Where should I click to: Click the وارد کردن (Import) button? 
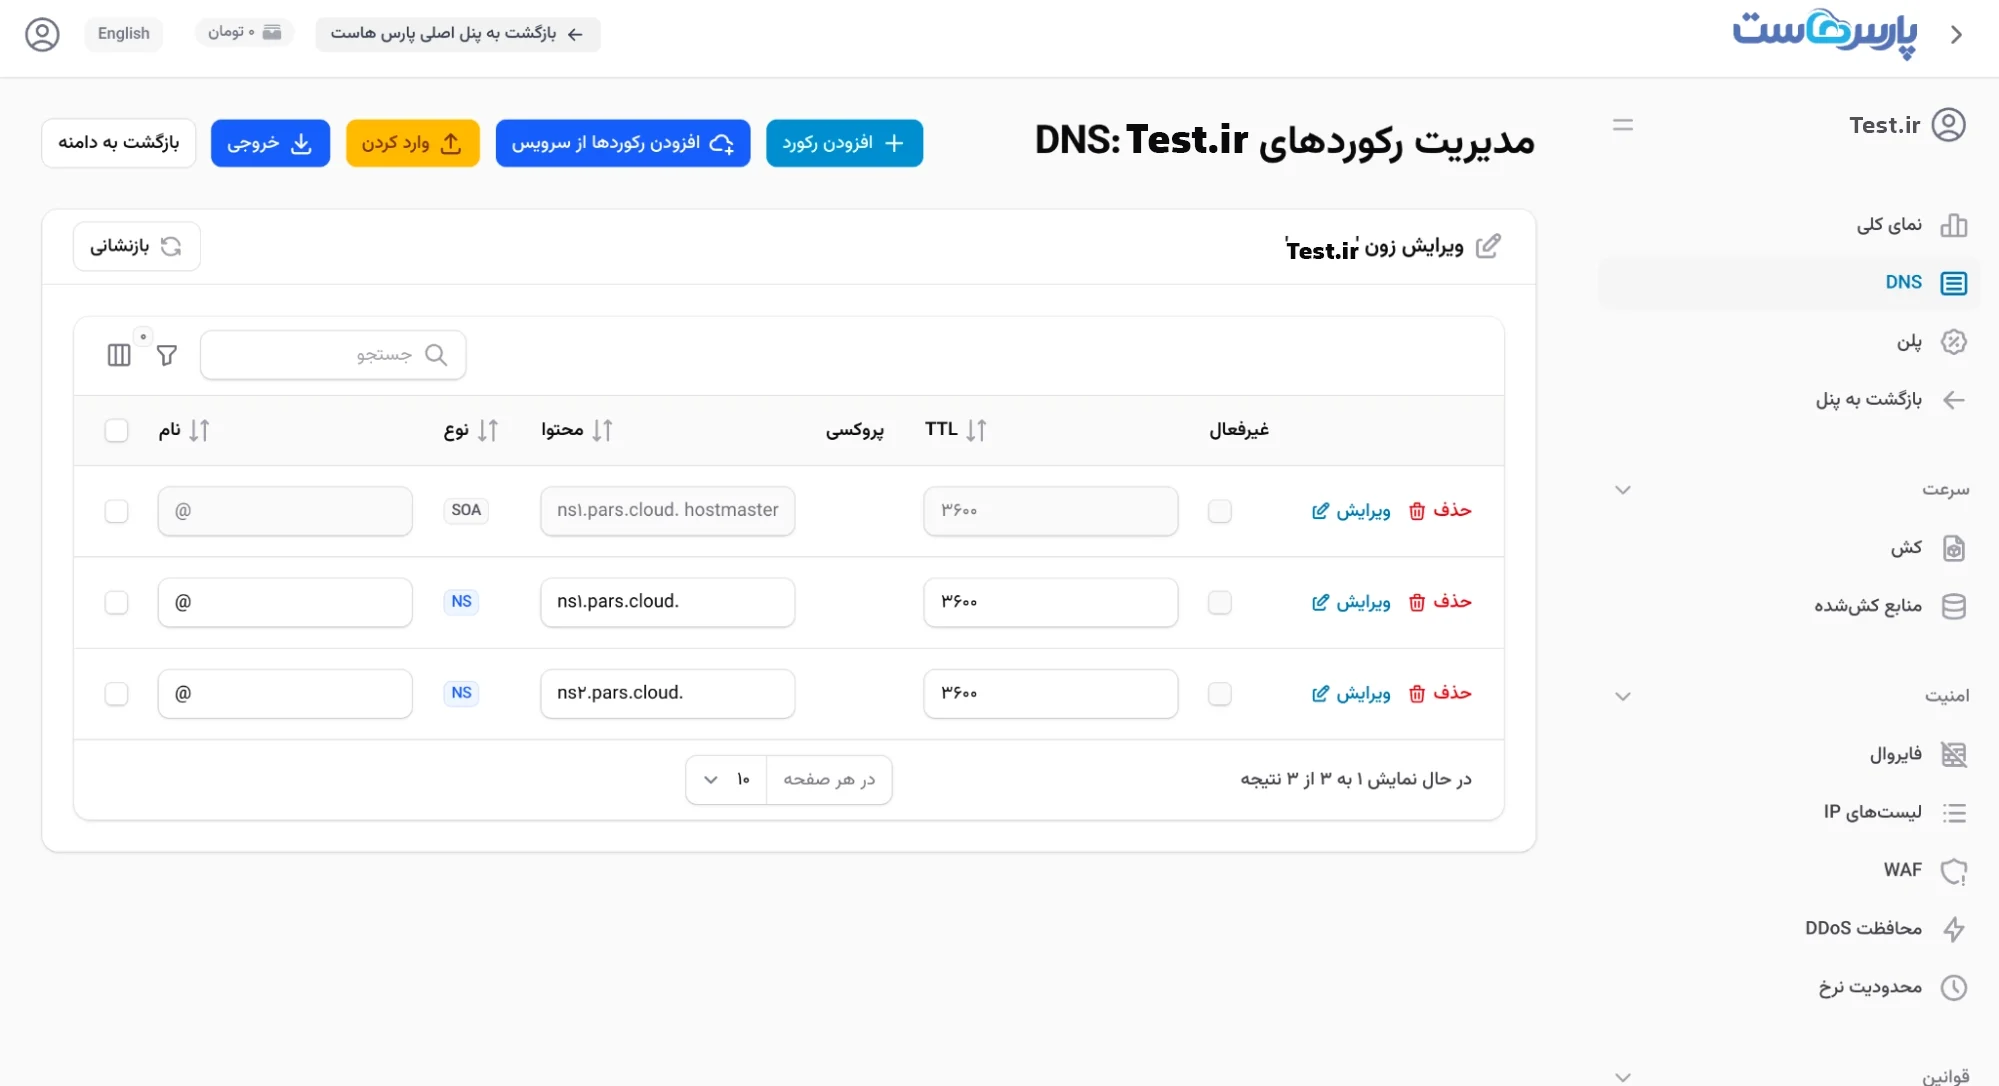coord(413,143)
